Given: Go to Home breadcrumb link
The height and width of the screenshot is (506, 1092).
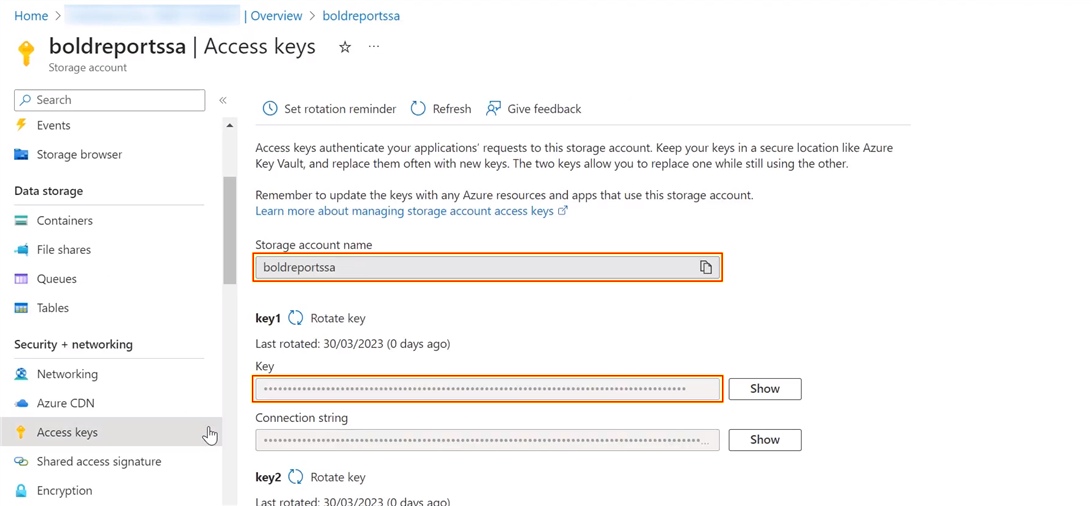Looking at the screenshot, I should (31, 15).
